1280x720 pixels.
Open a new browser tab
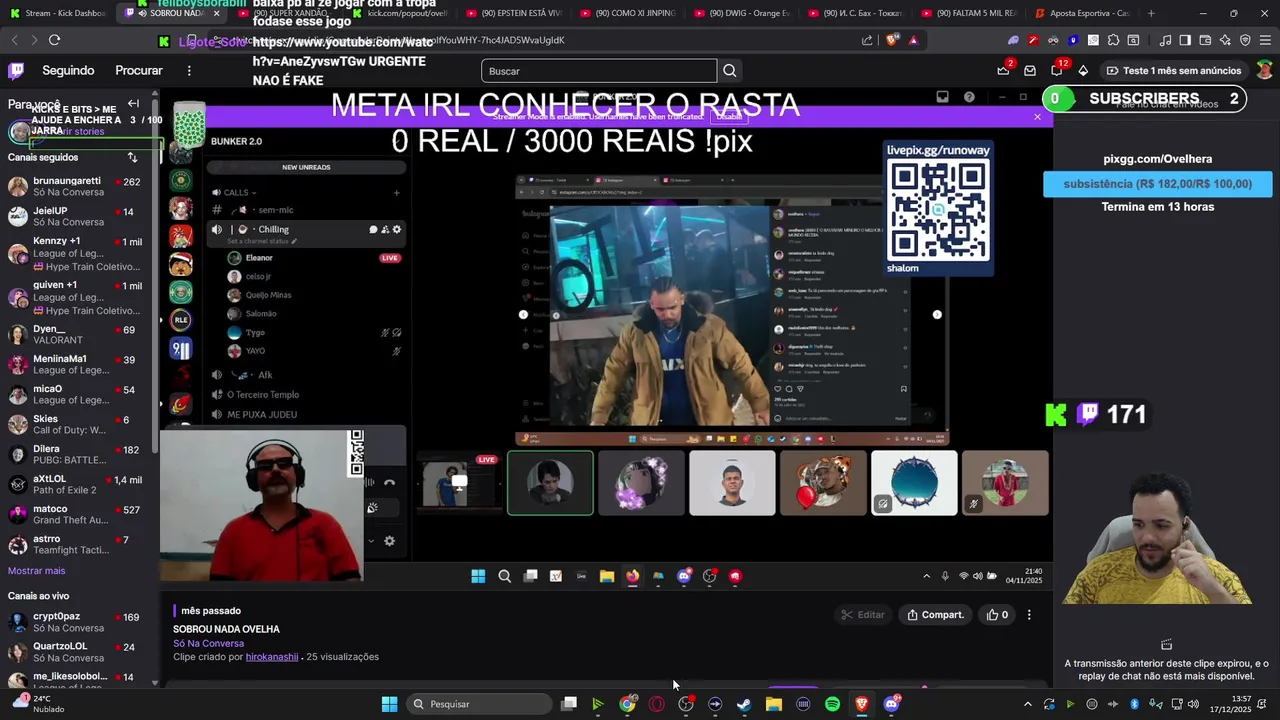(1151, 13)
